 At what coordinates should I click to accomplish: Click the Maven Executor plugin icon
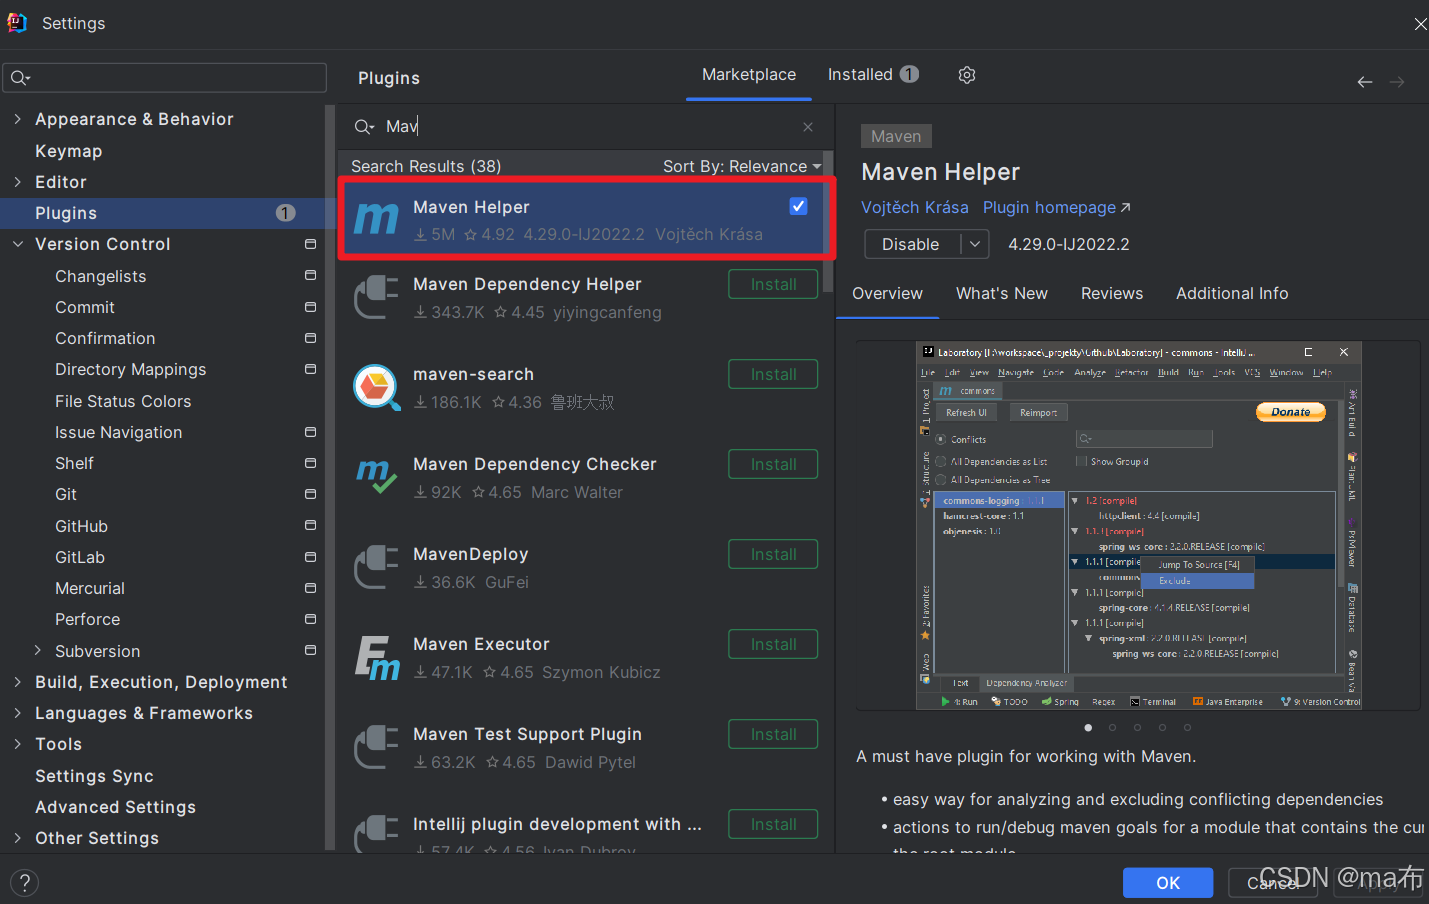click(377, 657)
